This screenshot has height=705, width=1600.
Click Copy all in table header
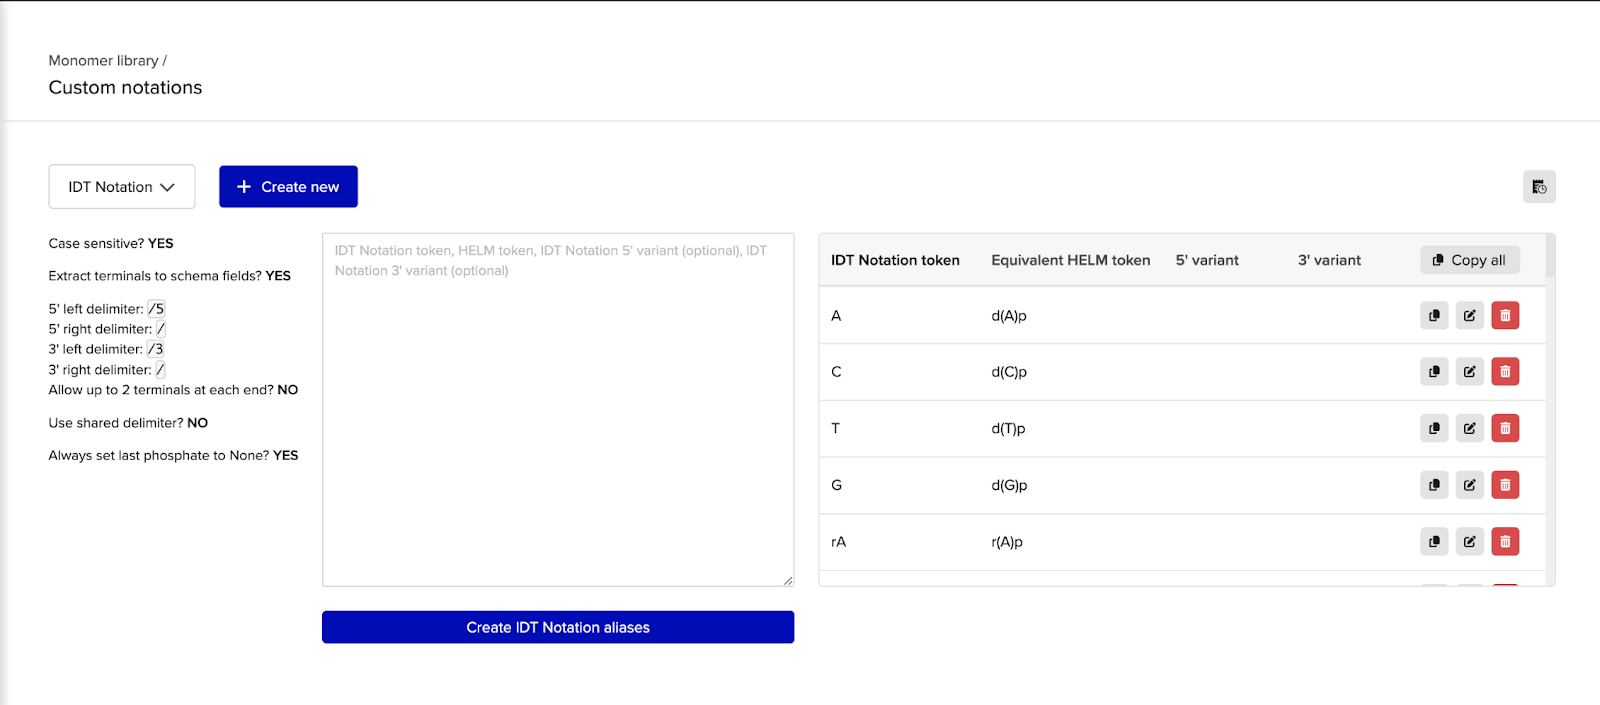coord(1469,260)
